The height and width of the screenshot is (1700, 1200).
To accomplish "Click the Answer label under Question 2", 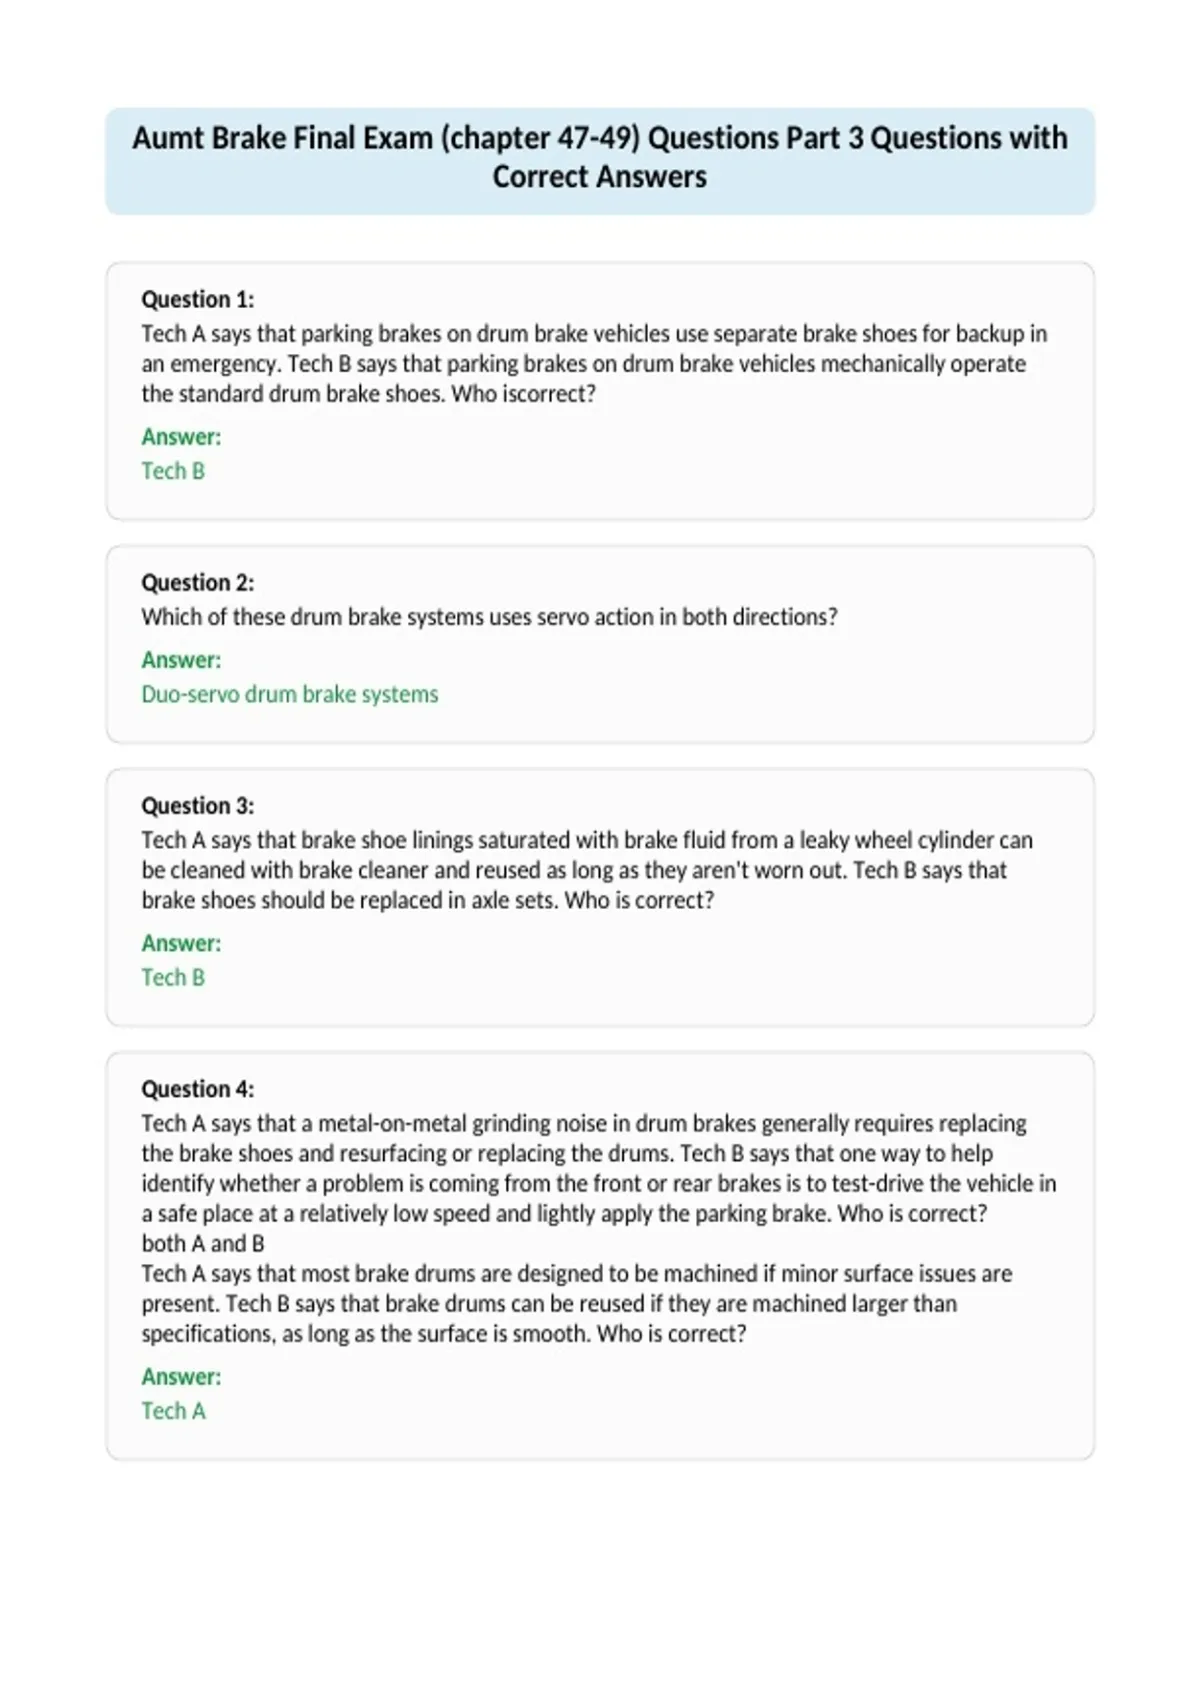I will tap(181, 660).
